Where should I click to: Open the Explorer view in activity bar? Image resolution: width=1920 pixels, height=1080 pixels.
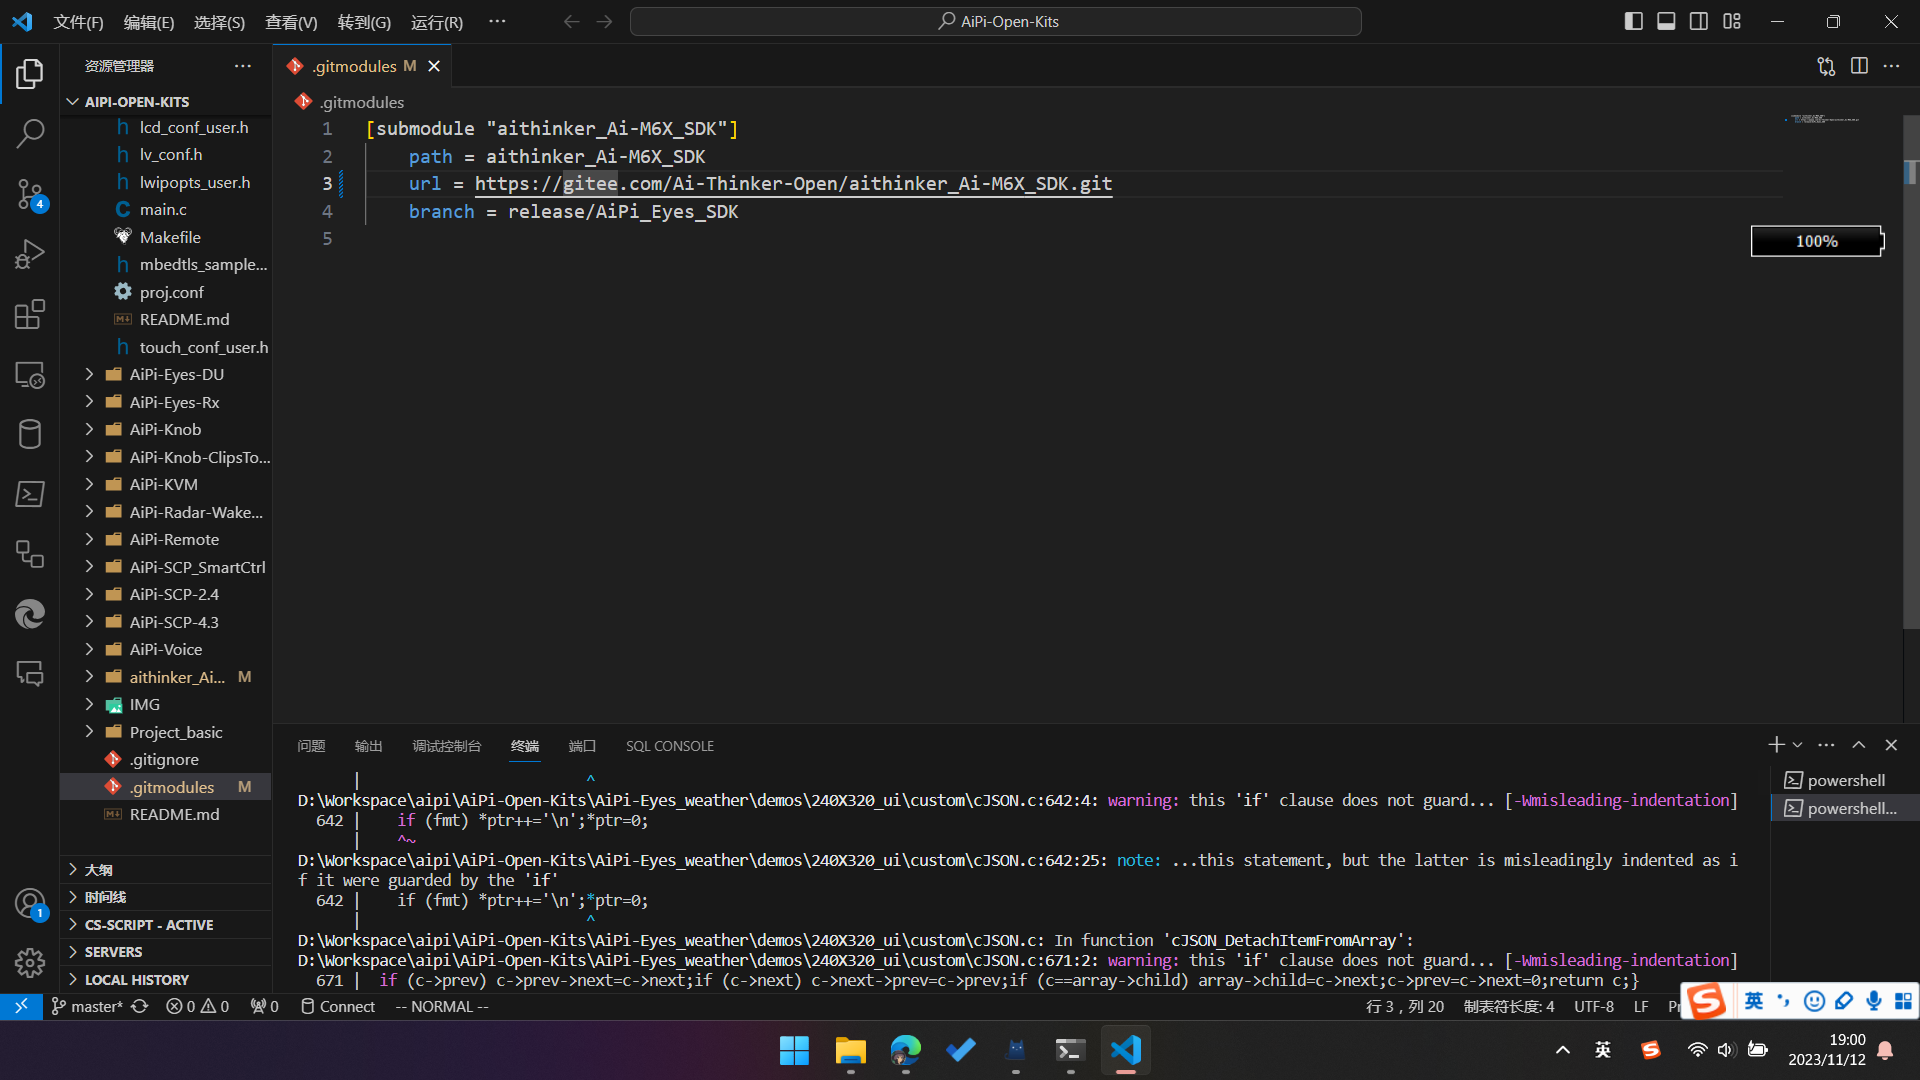pos(30,73)
